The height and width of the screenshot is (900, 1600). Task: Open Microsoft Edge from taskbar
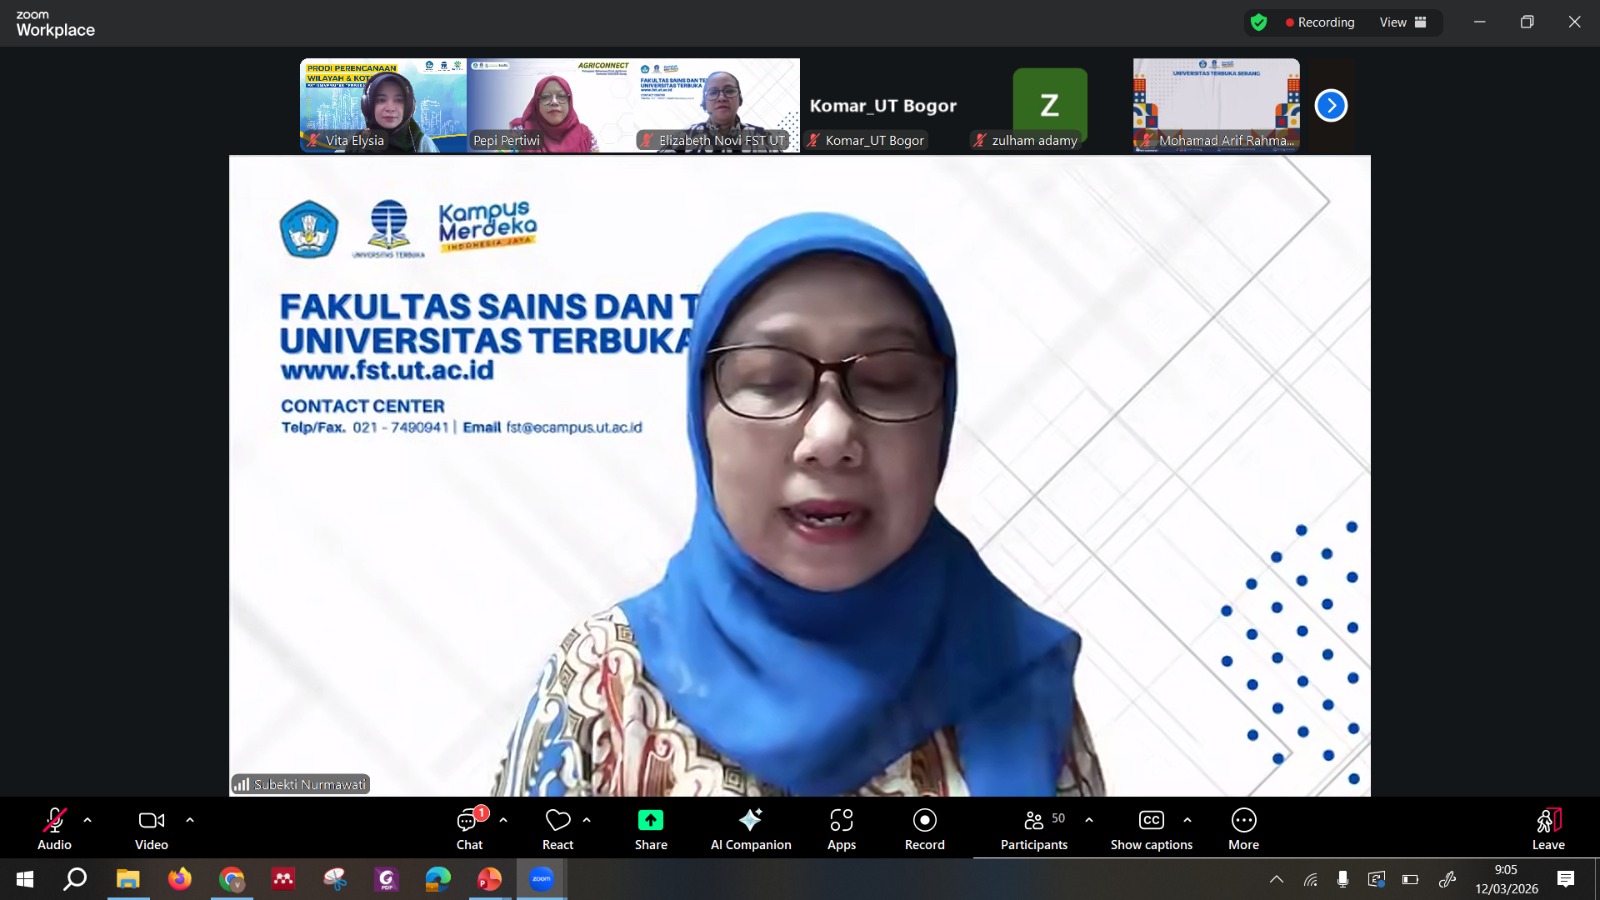tap(438, 879)
